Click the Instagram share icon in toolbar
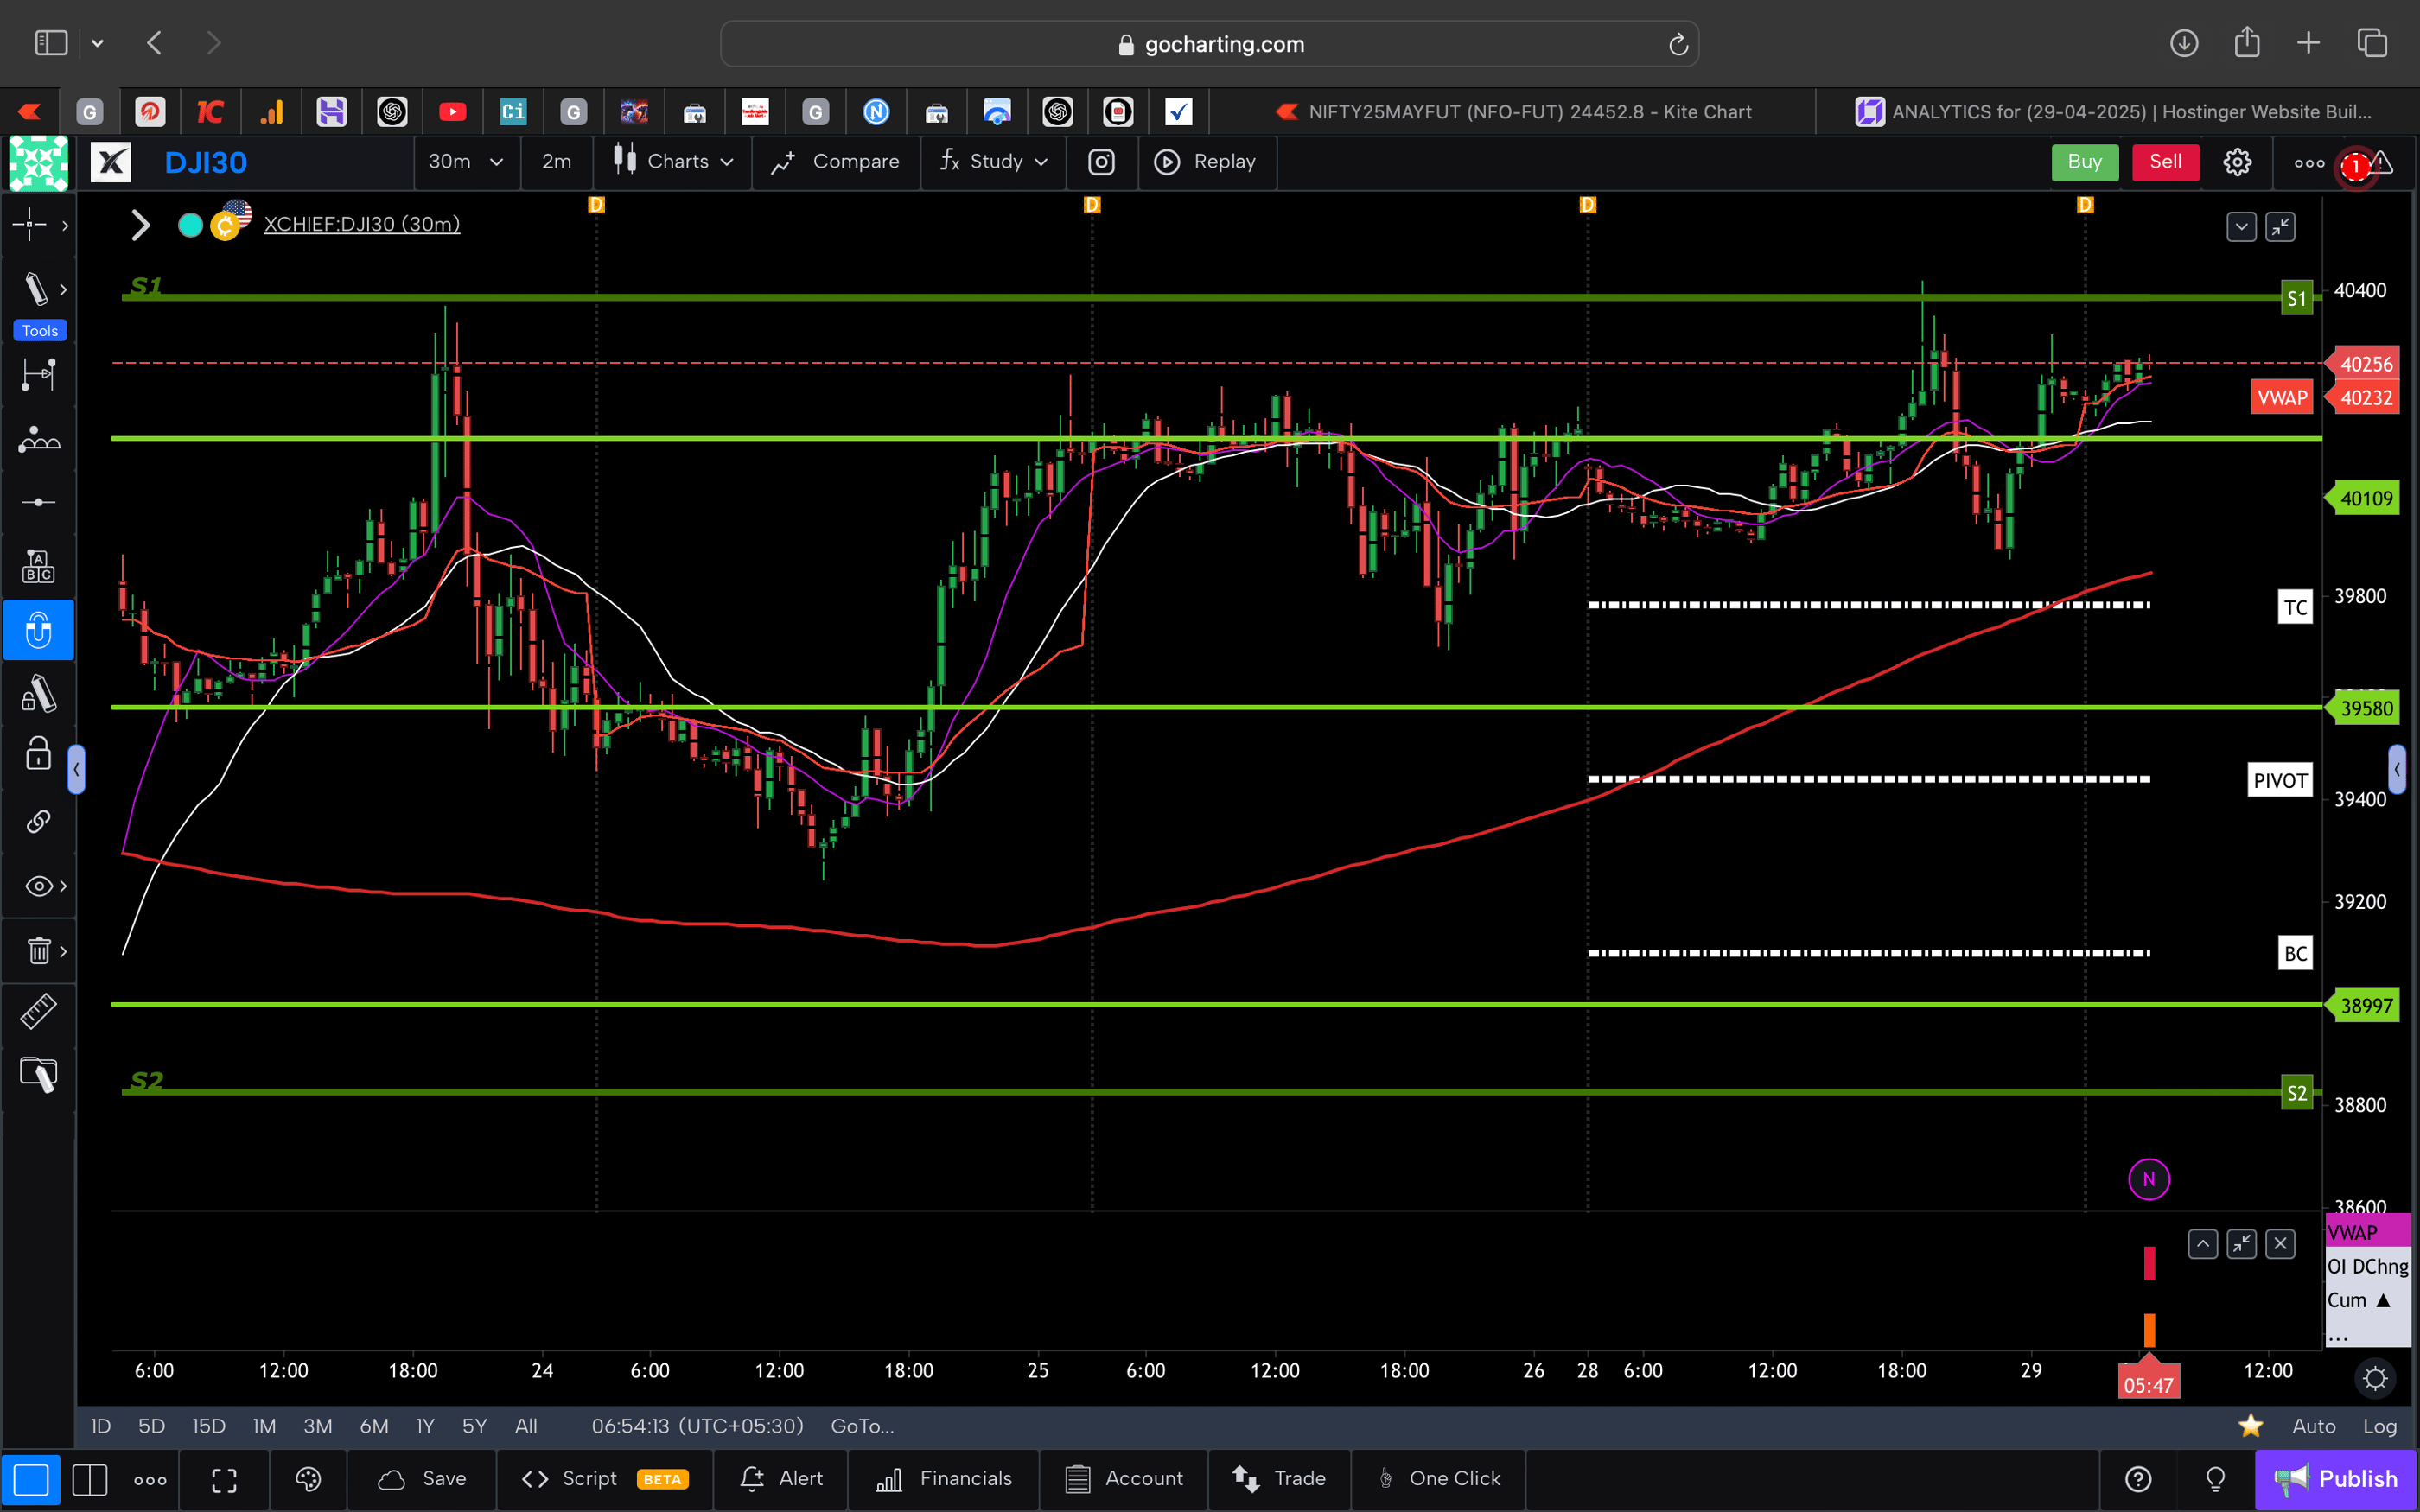 1101,161
